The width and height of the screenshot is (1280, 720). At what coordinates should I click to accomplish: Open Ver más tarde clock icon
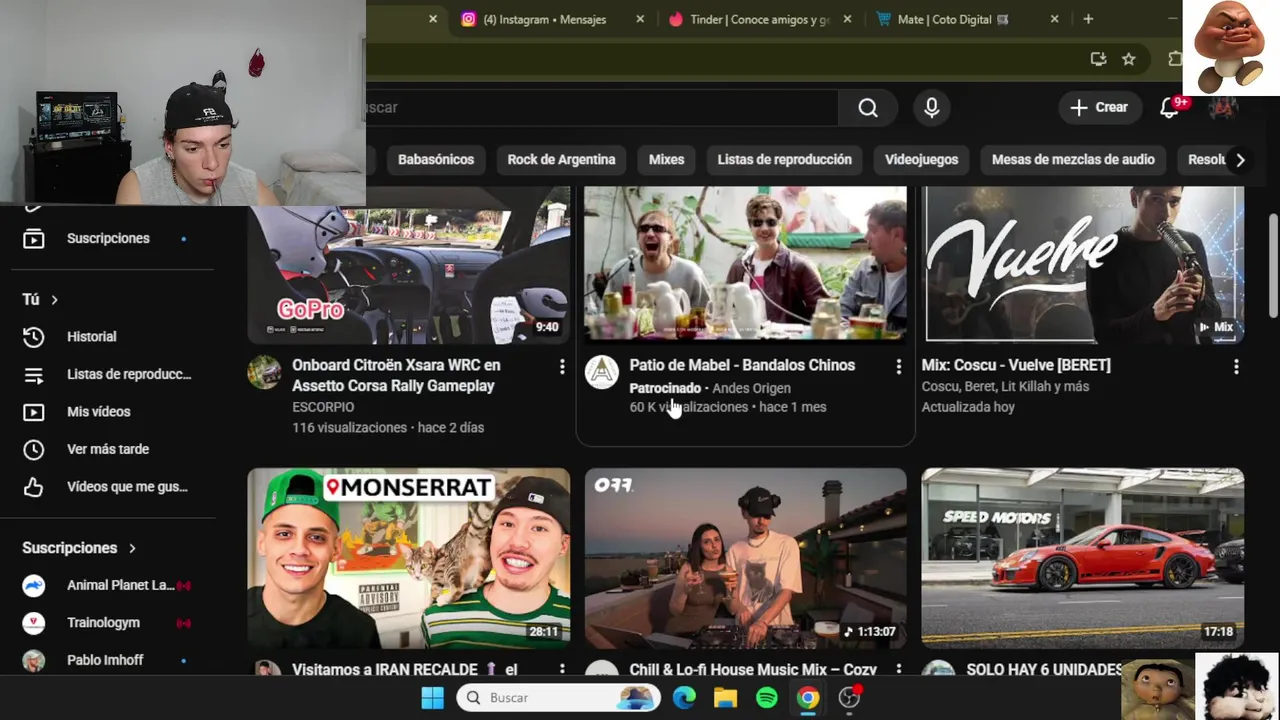(x=34, y=450)
